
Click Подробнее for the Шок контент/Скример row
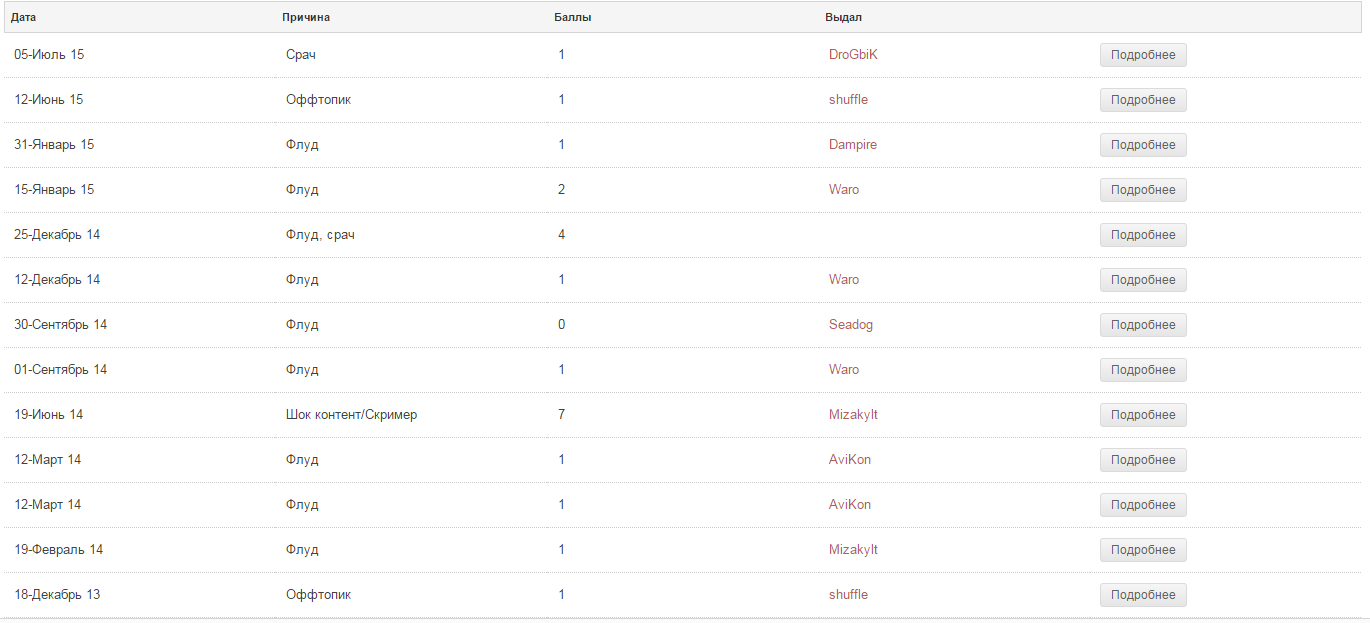pyautogui.click(x=1143, y=415)
